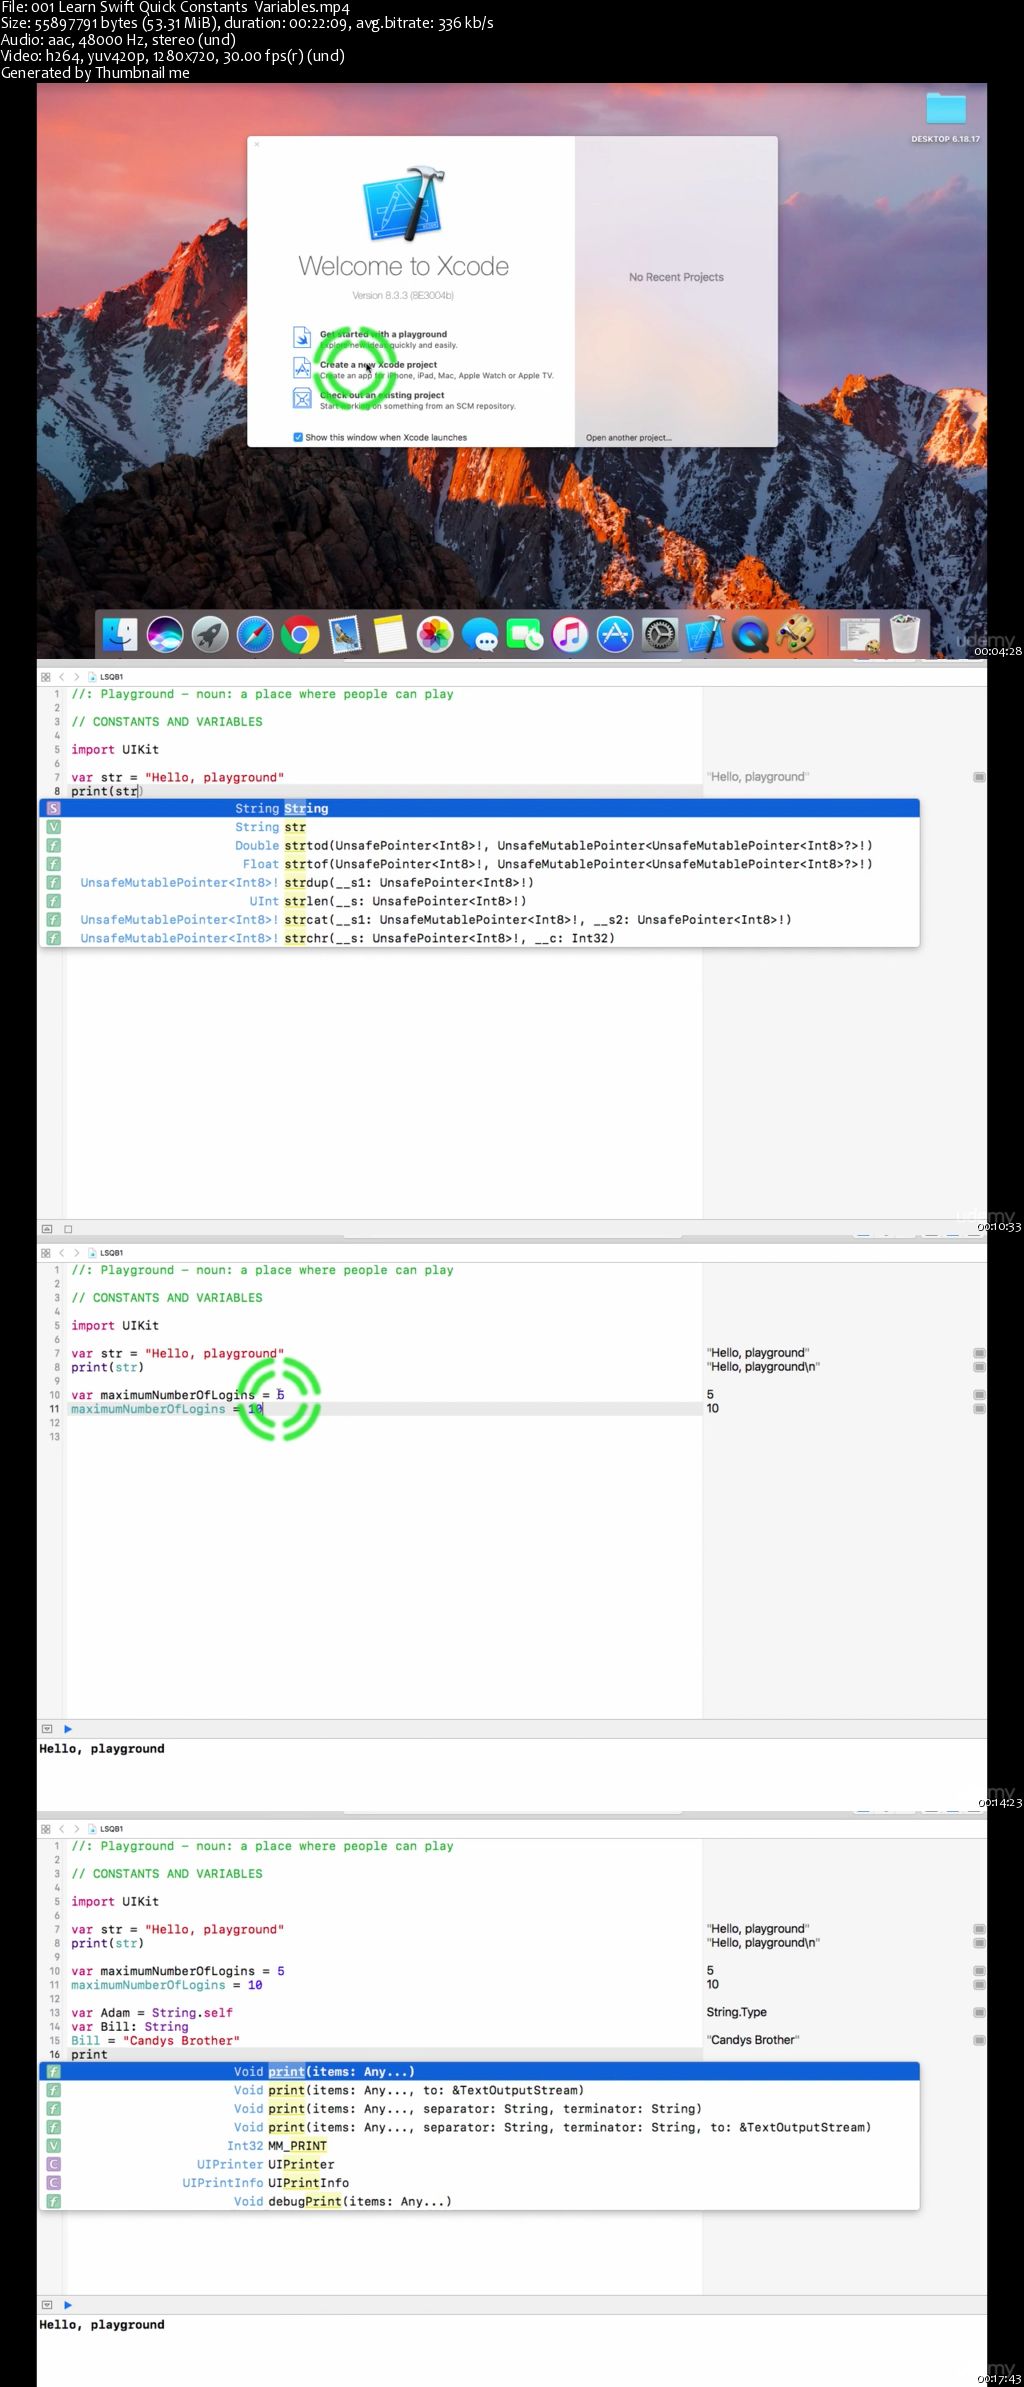
Task: Select the 'String str' variable suggestion
Action: coord(479,827)
